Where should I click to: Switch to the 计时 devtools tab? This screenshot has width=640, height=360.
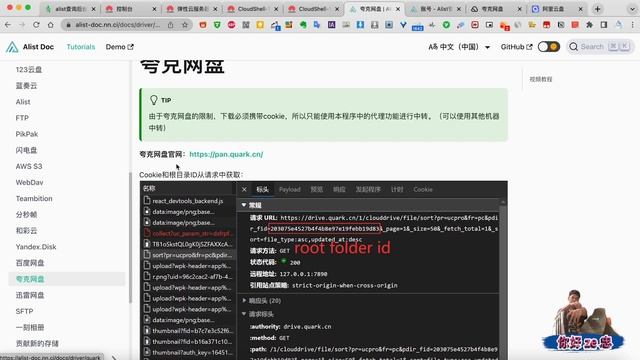(397, 189)
